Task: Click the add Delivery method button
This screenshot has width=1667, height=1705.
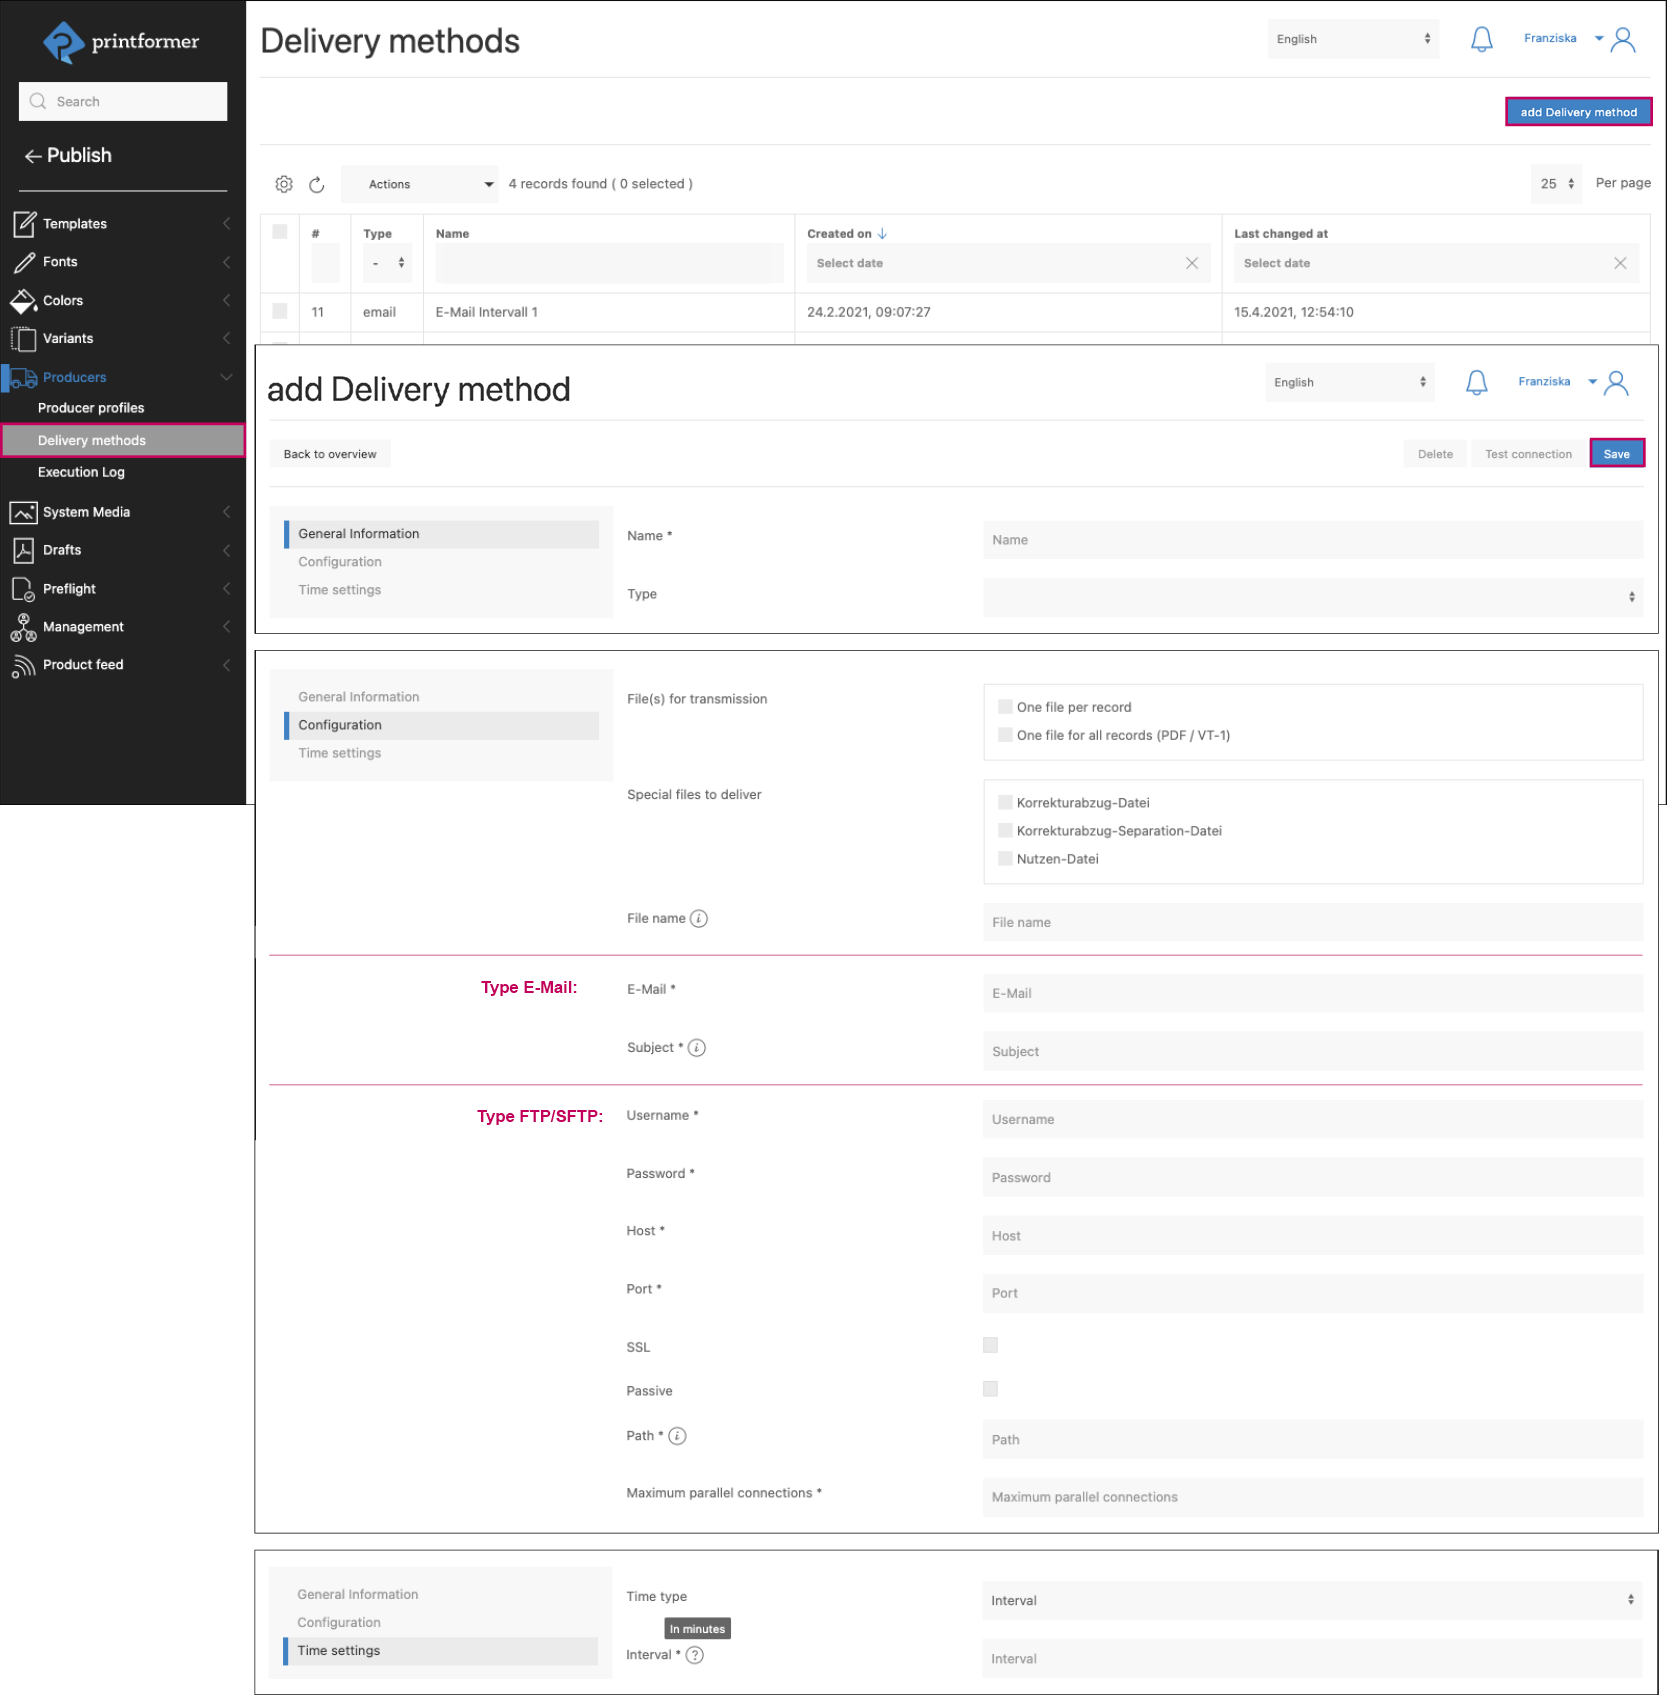Action: click(x=1578, y=112)
